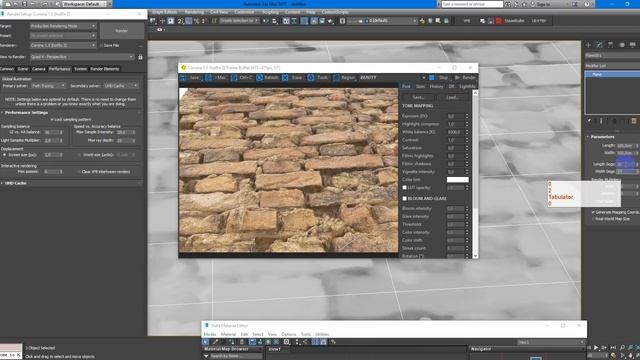Click lock icon beside View to Render
Screen dimensions: 640x360
coord(140,57)
